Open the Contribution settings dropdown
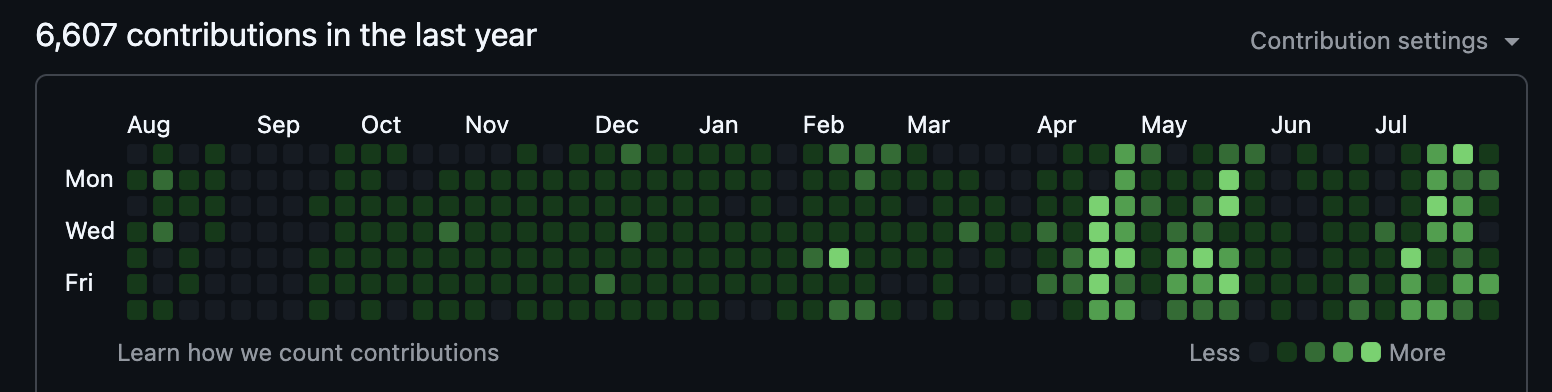The height and width of the screenshot is (392, 1552). (1385, 41)
